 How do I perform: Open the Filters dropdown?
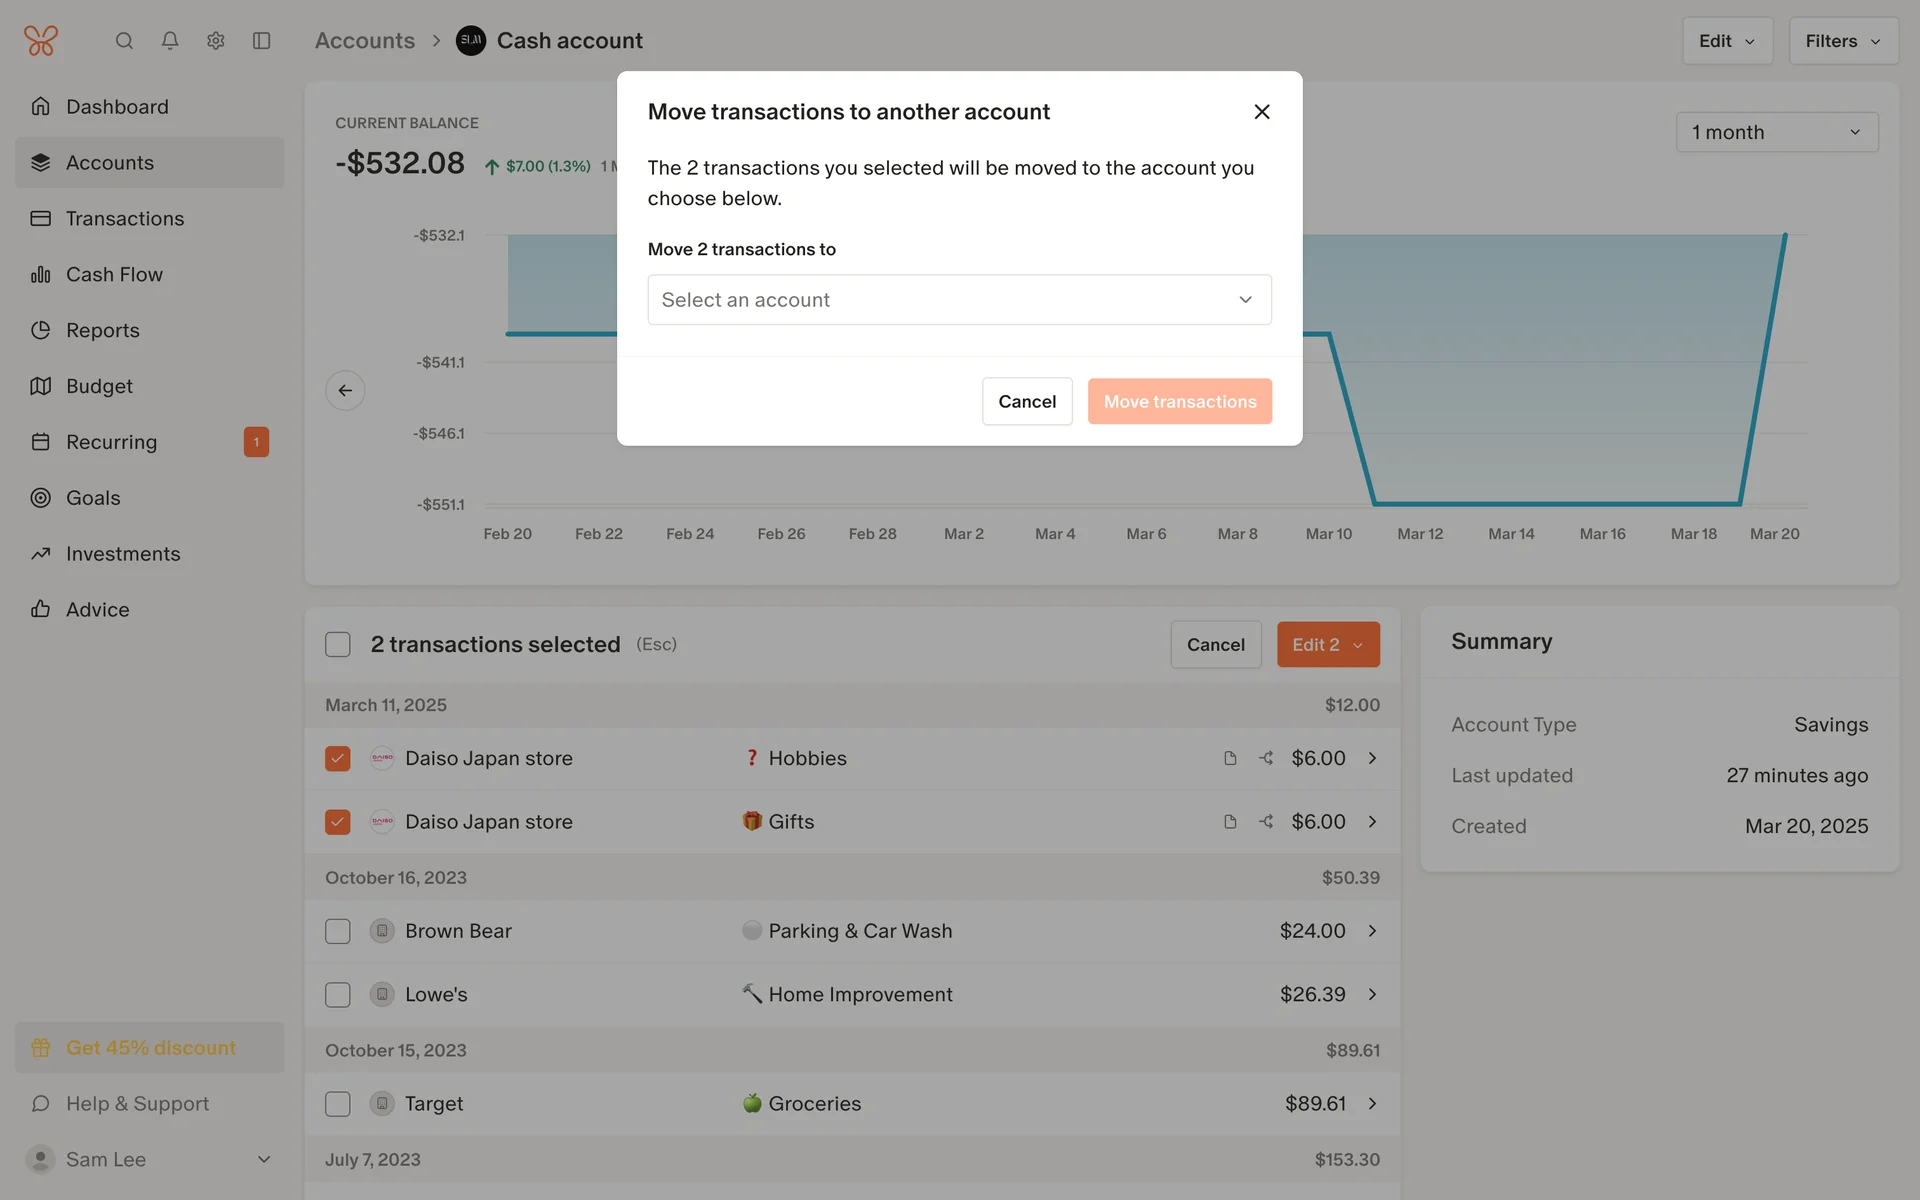pyautogui.click(x=1842, y=41)
